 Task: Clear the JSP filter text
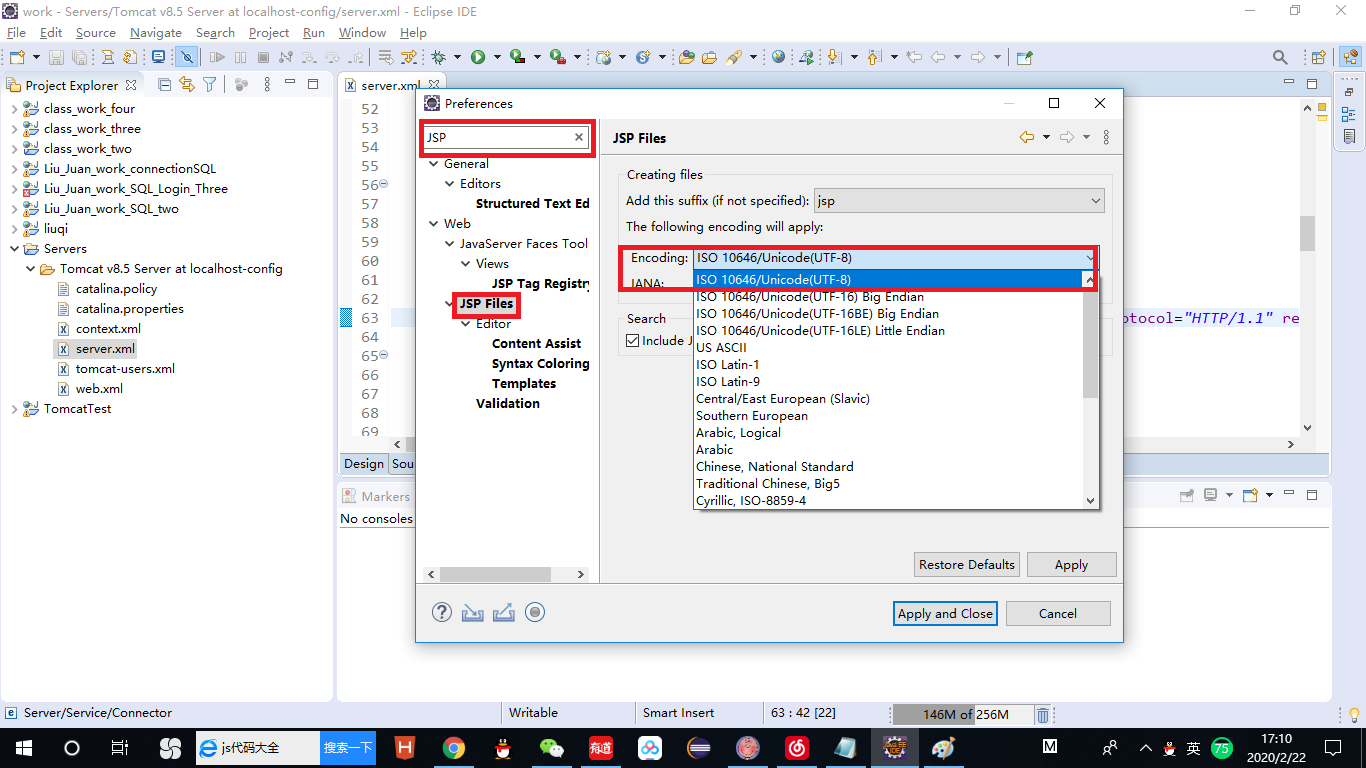579,138
